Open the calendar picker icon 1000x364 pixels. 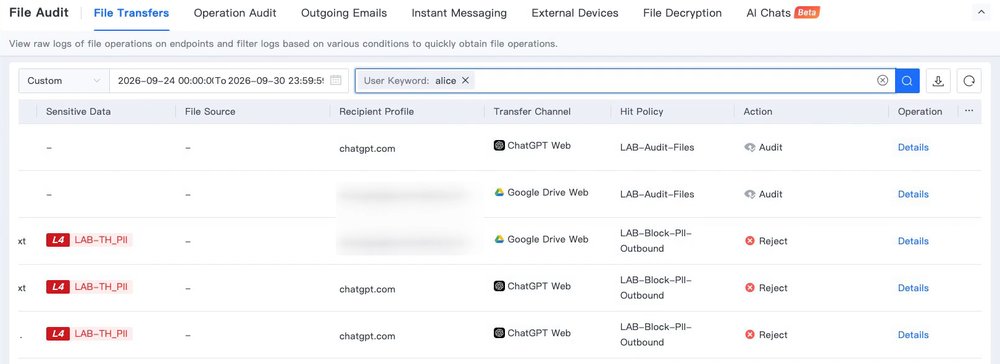click(x=336, y=81)
